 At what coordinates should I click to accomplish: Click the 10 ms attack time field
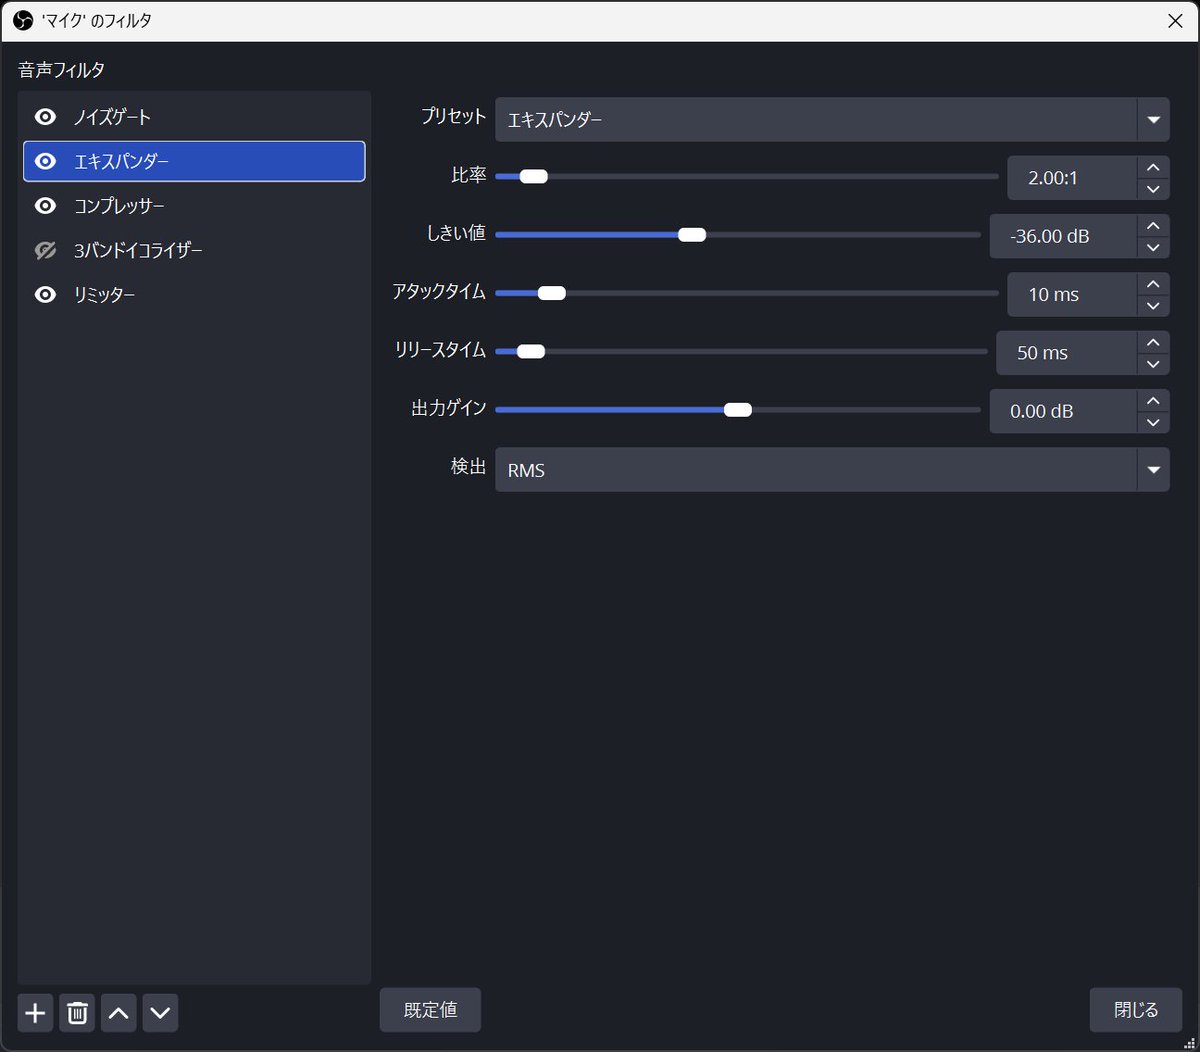1072,295
